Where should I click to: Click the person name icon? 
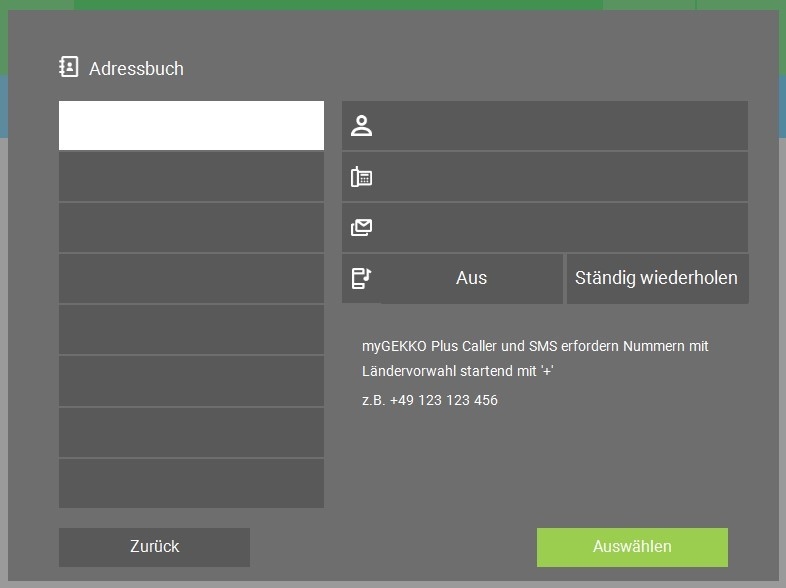[x=361, y=126]
